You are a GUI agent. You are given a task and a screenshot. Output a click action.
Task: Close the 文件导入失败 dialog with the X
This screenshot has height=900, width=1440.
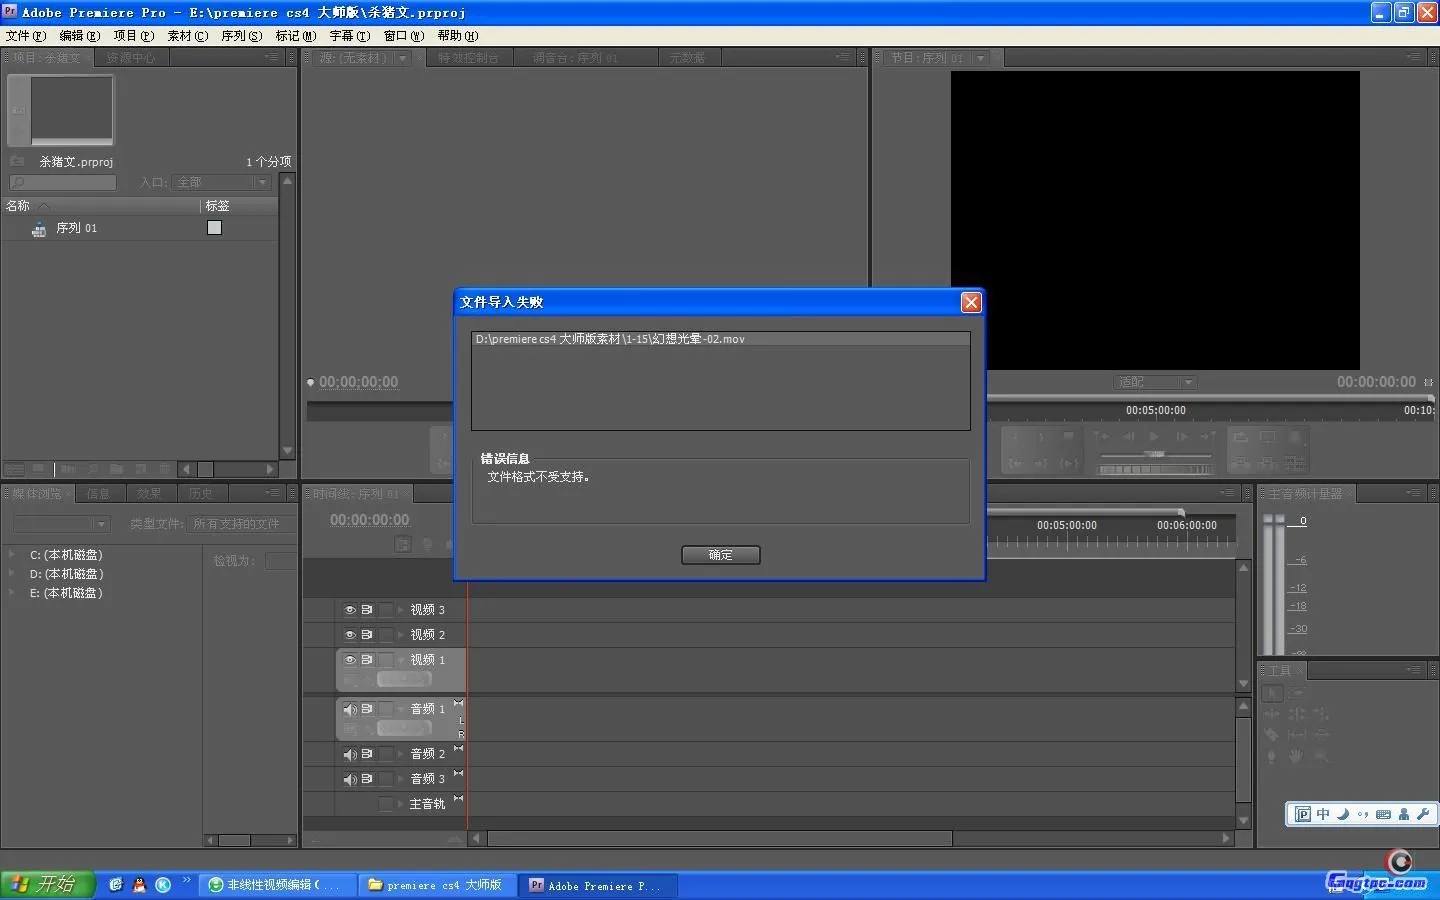coord(970,302)
